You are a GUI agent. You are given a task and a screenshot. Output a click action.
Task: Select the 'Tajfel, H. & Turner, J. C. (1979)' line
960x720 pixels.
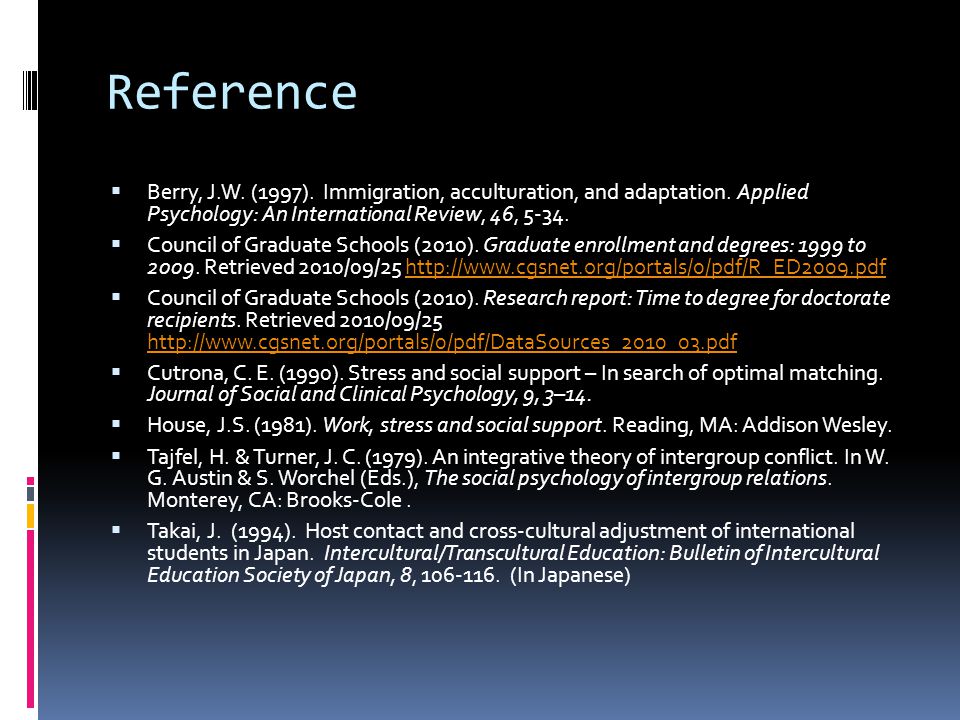[x=518, y=457]
